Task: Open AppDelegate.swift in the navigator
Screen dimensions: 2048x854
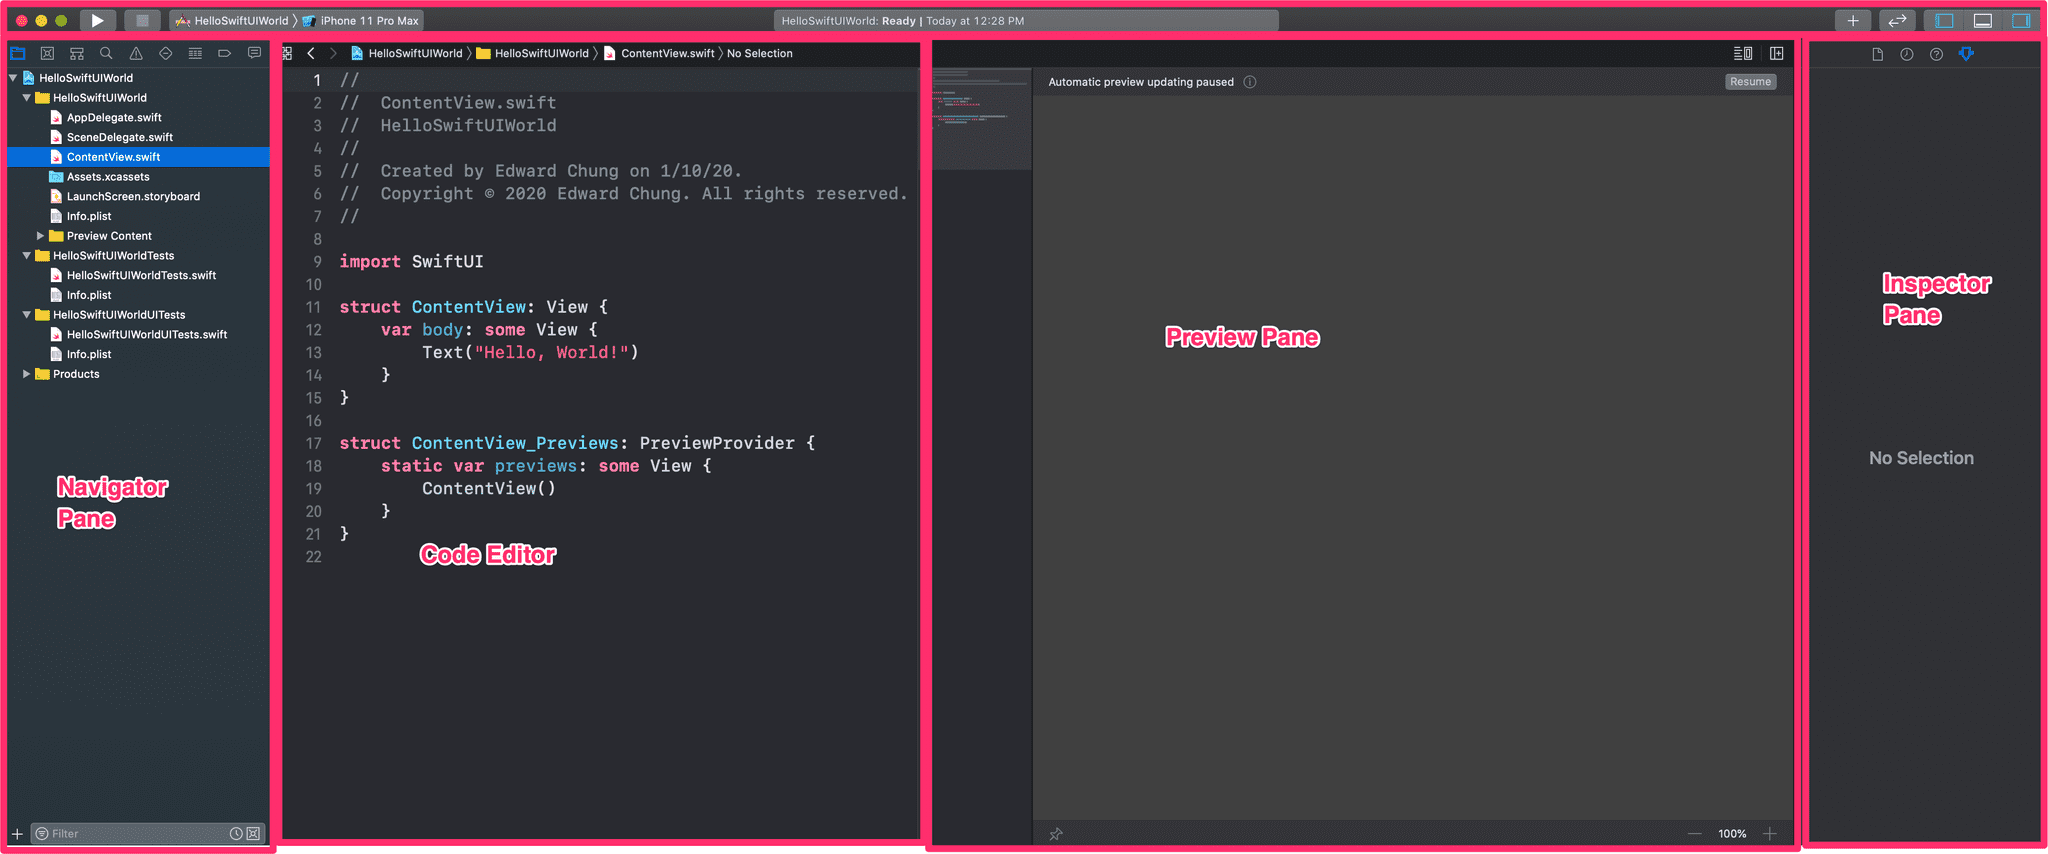Action: 114,117
